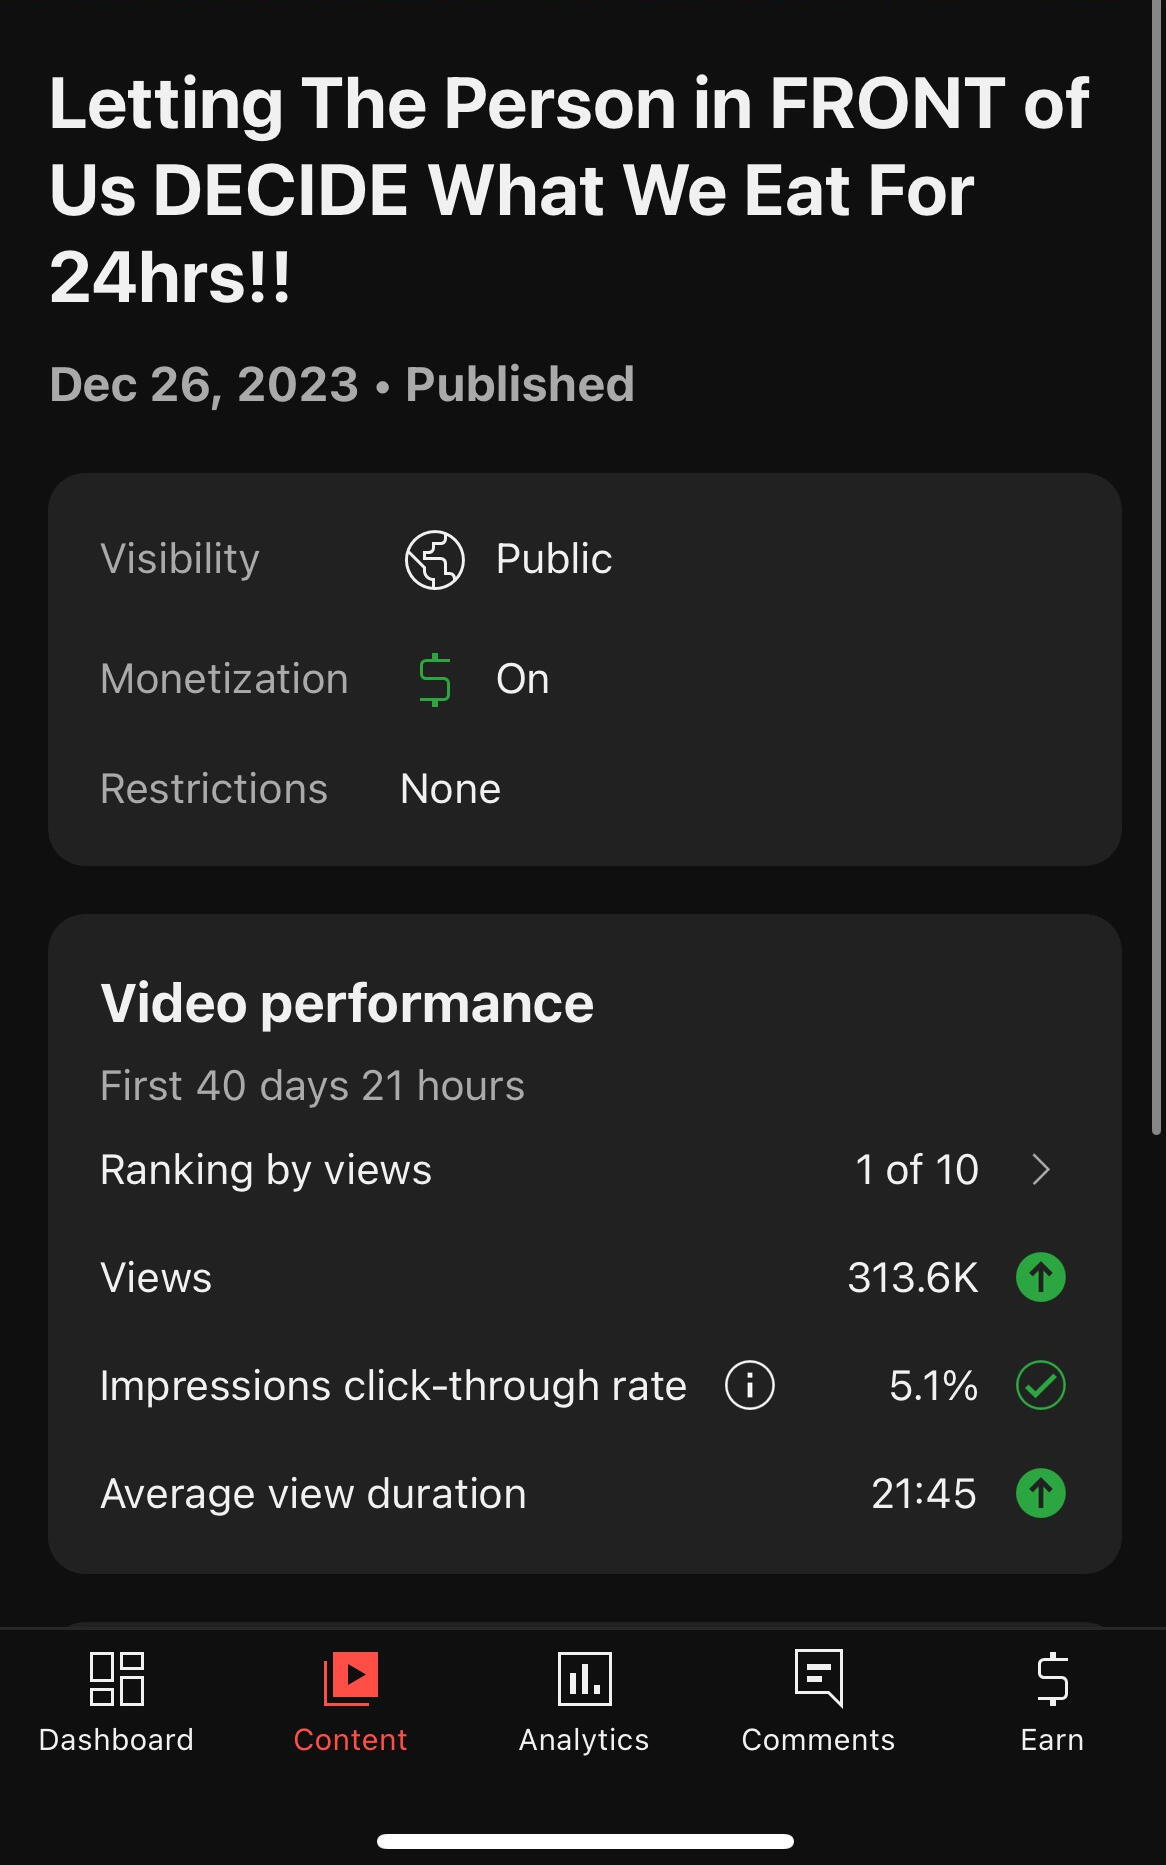Tap green up arrow next to Views
The height and width of the screenshot is (1865, 1166).
point(1040,1278)
